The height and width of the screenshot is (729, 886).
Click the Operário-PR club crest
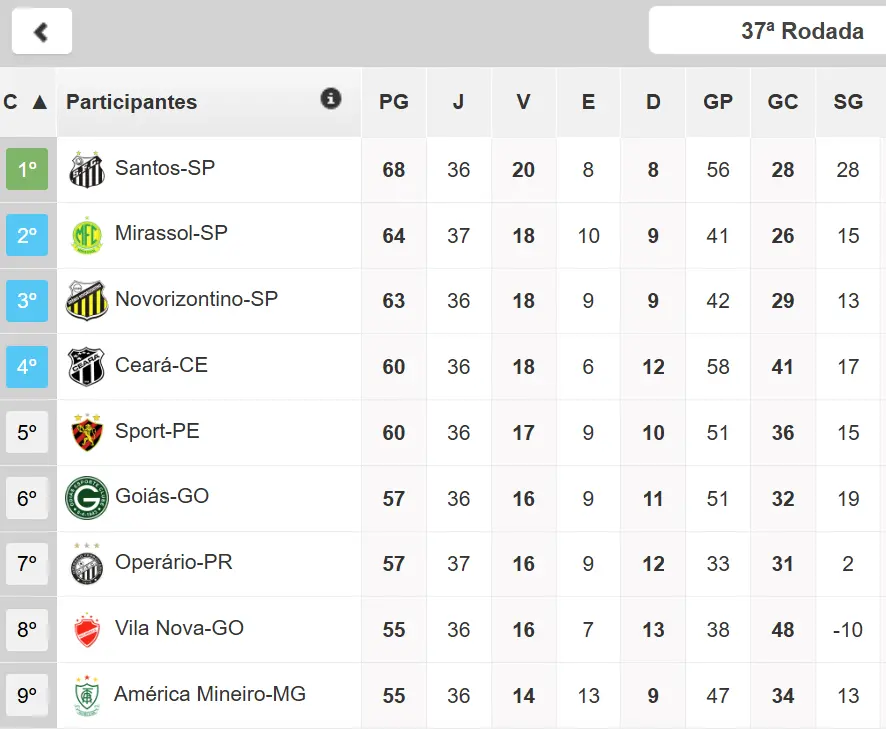(x=87, y=564)
